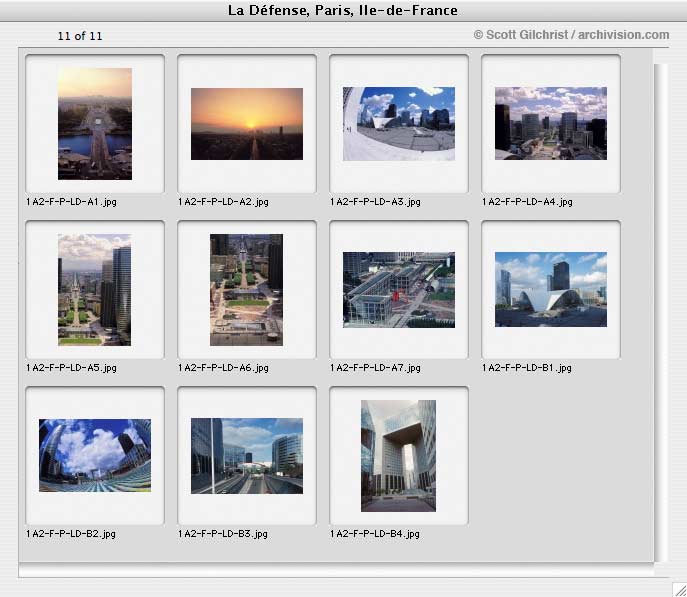Open fisheye sky thumbnail 1A2-F-P-LD-B2
This screenshot has height=597, width=687.
point(95,455)
